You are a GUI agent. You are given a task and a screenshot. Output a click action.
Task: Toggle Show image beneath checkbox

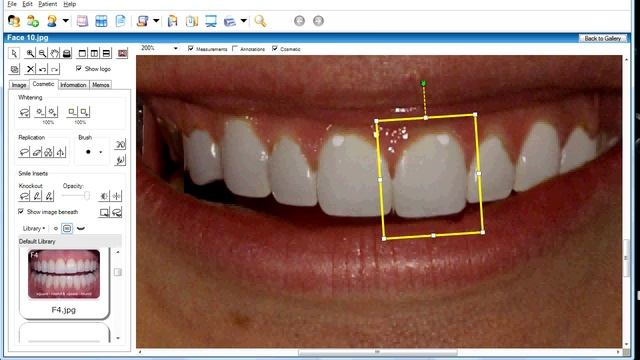coord(21,211)
